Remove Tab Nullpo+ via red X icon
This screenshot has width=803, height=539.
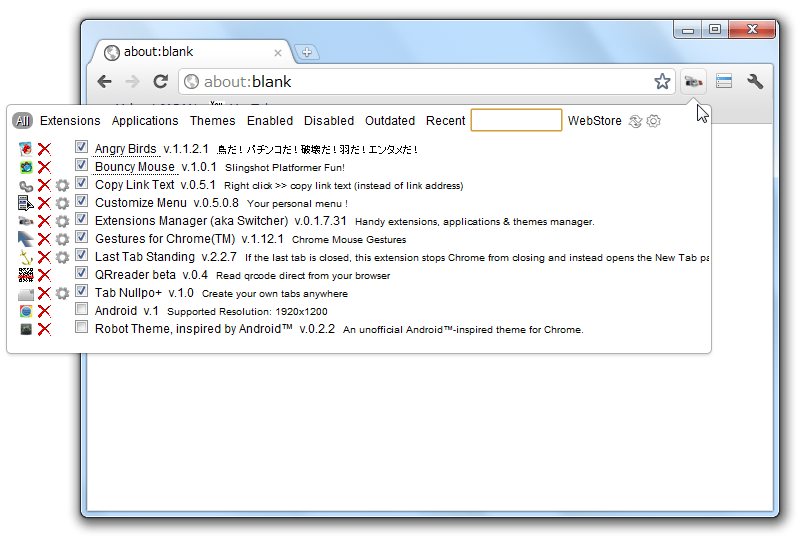click(x=45, y=293)
